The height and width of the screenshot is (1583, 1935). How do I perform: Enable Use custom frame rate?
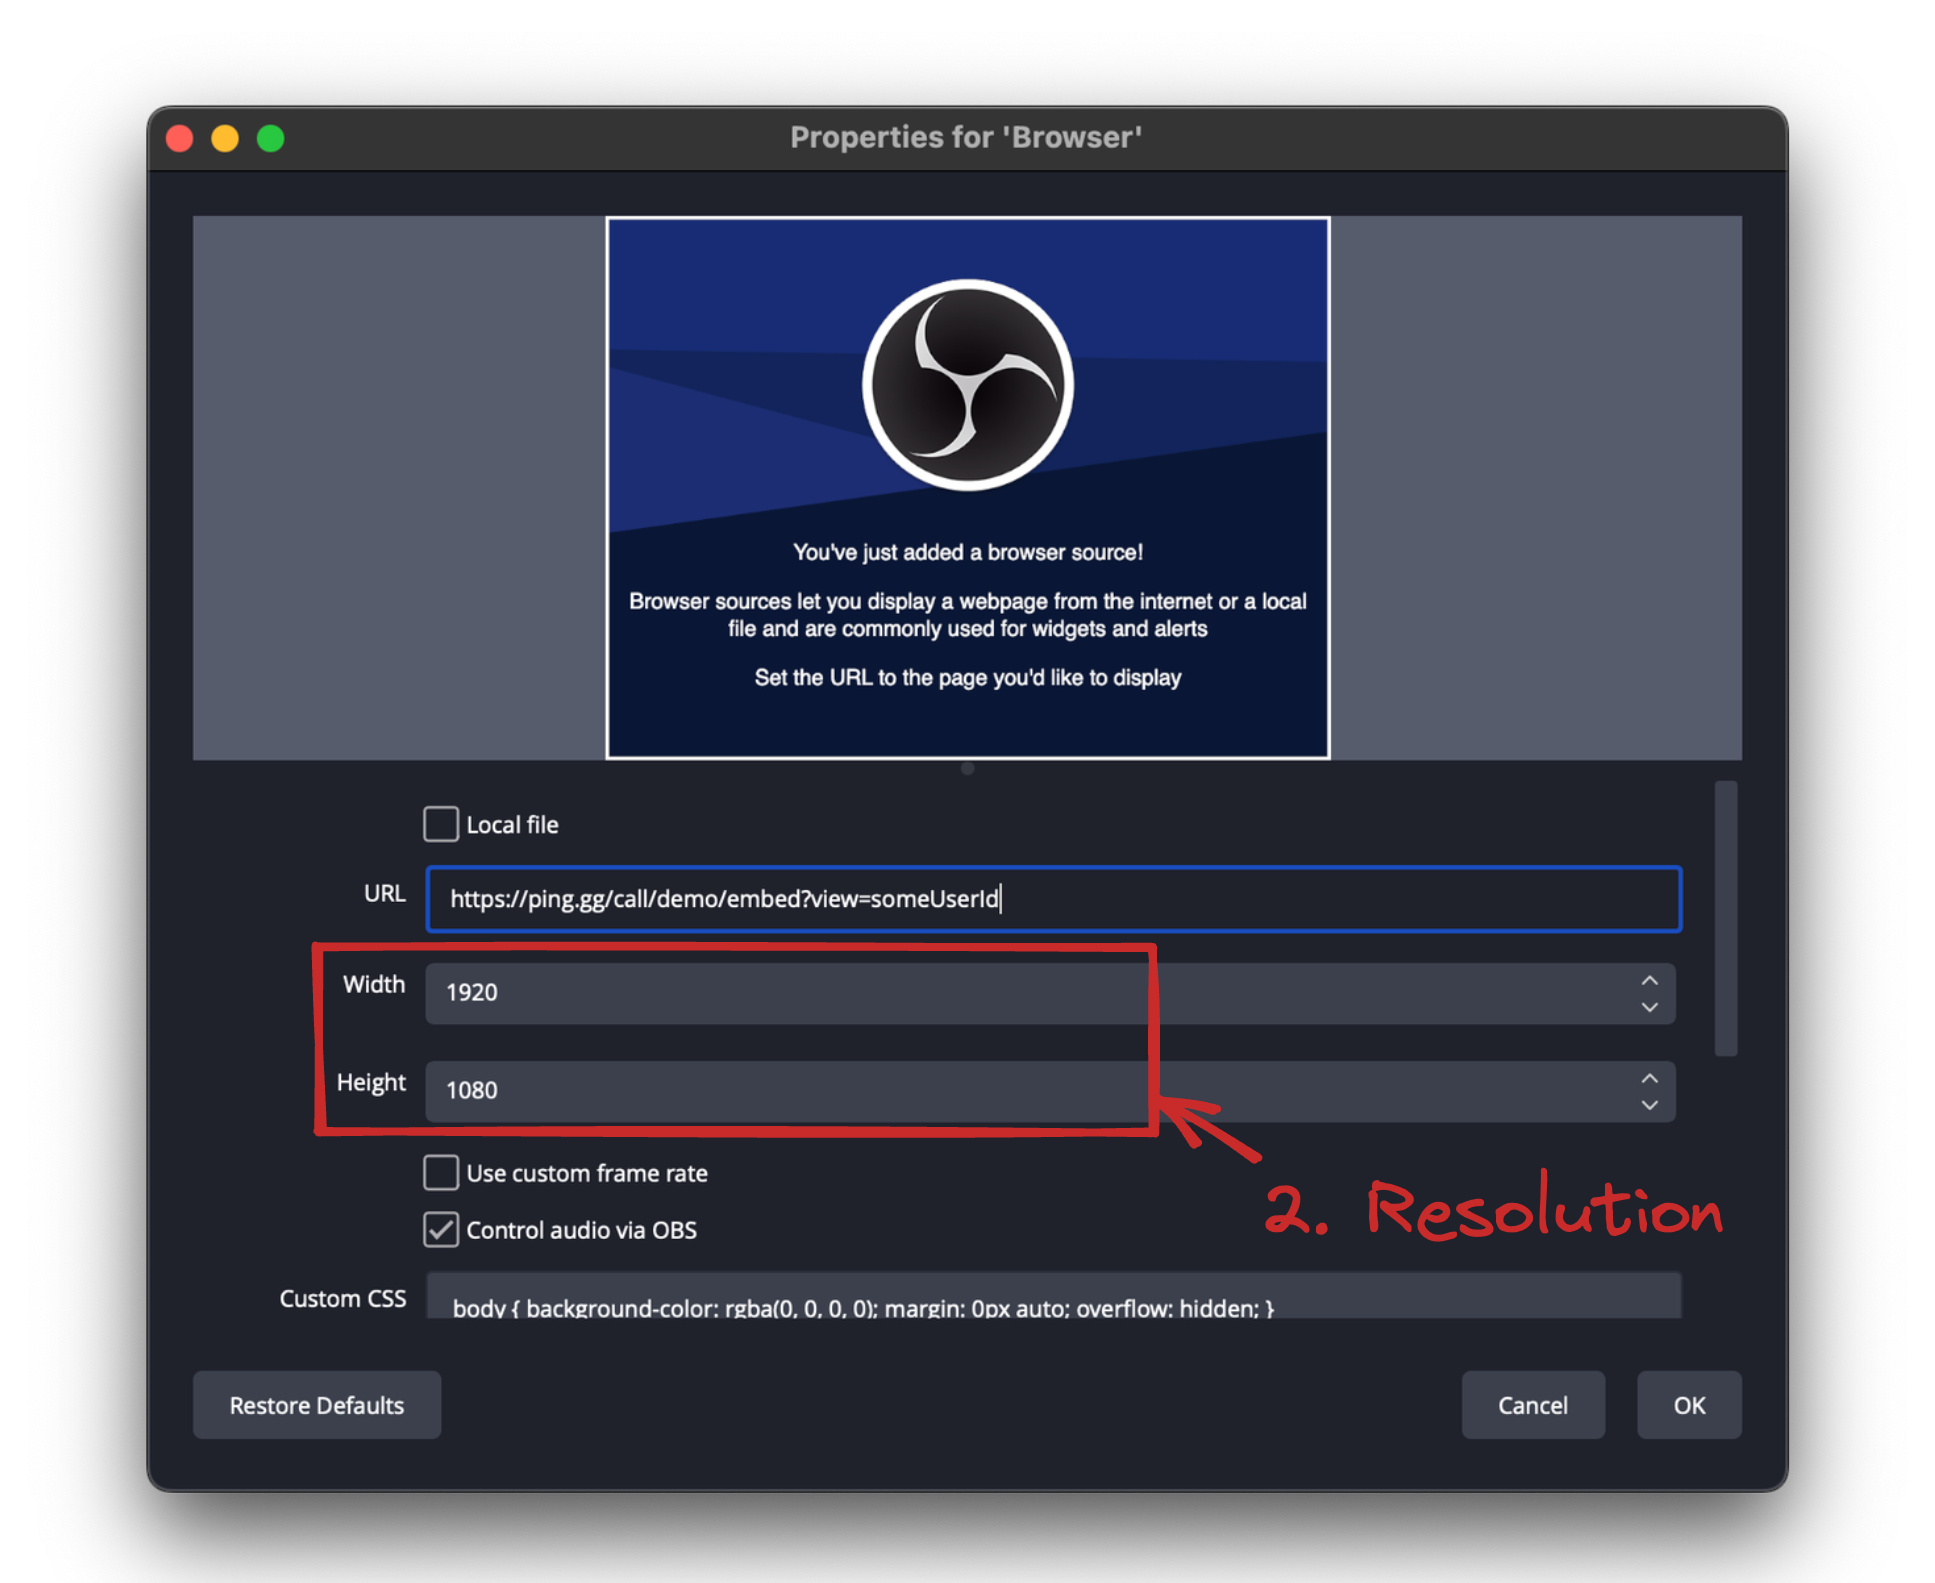coord(440,1172)
